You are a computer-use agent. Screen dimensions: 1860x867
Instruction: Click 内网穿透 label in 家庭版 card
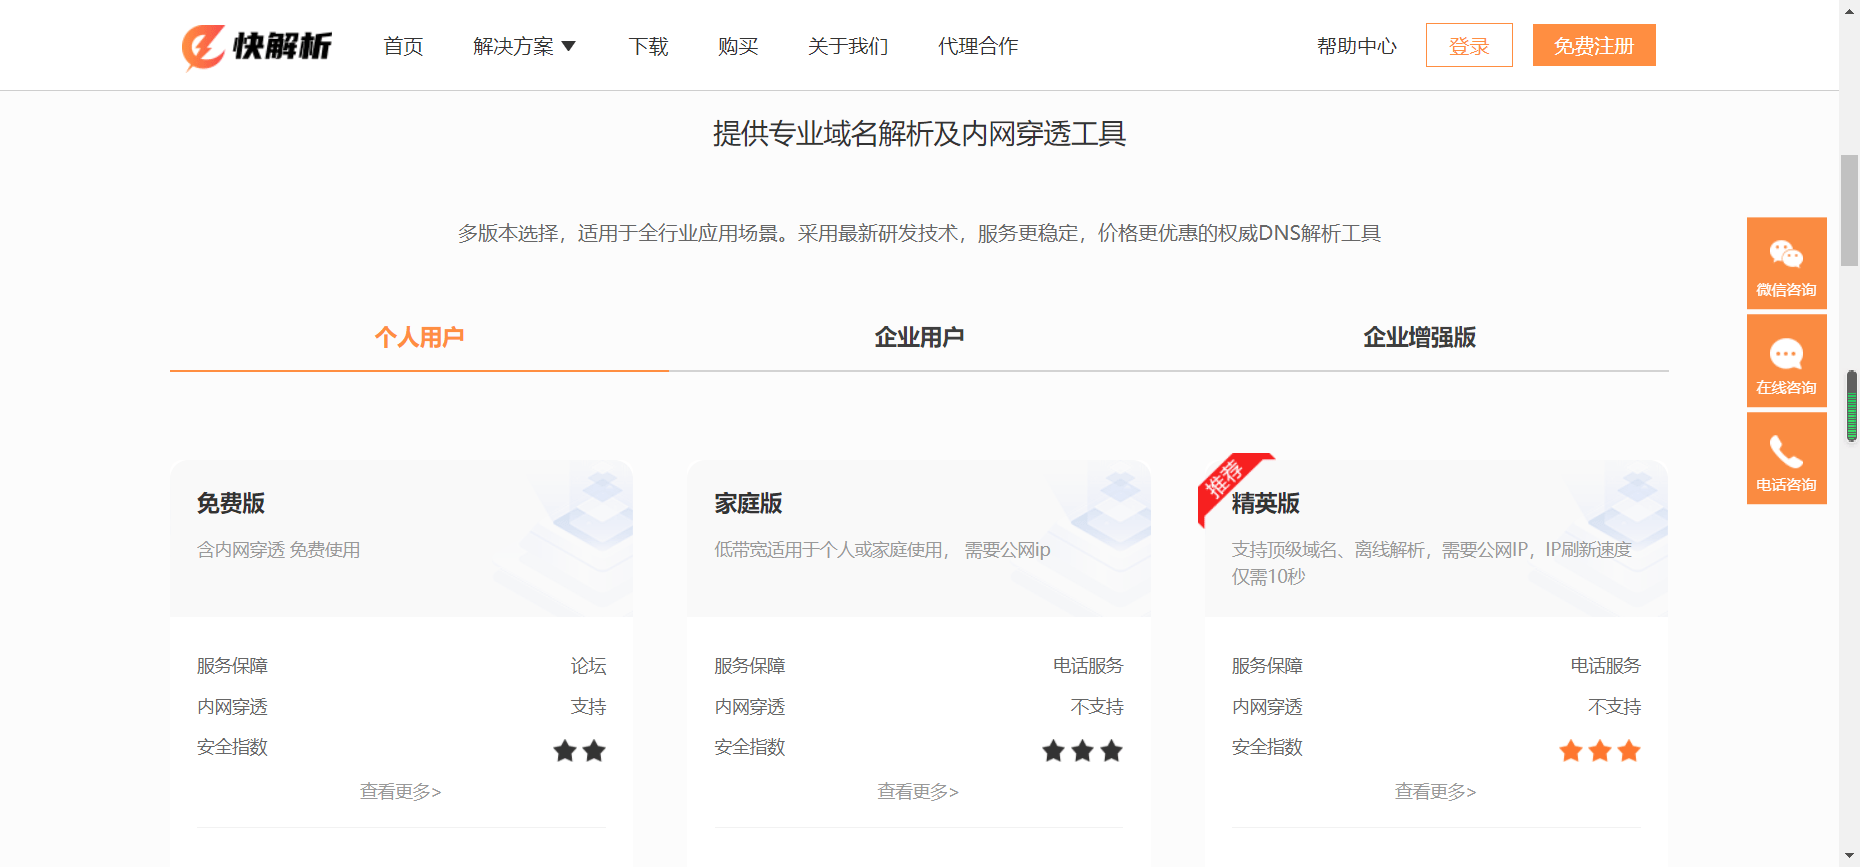[x=750, y=707]
